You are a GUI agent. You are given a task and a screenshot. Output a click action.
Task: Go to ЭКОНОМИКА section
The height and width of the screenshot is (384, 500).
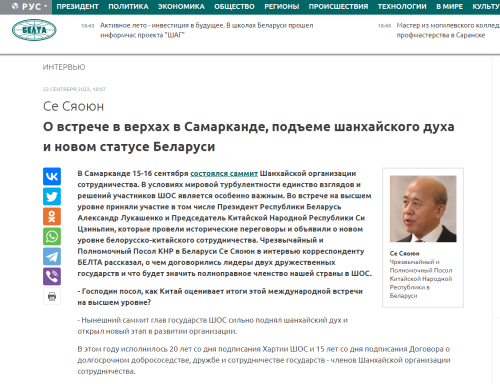[x=181, y=7]
